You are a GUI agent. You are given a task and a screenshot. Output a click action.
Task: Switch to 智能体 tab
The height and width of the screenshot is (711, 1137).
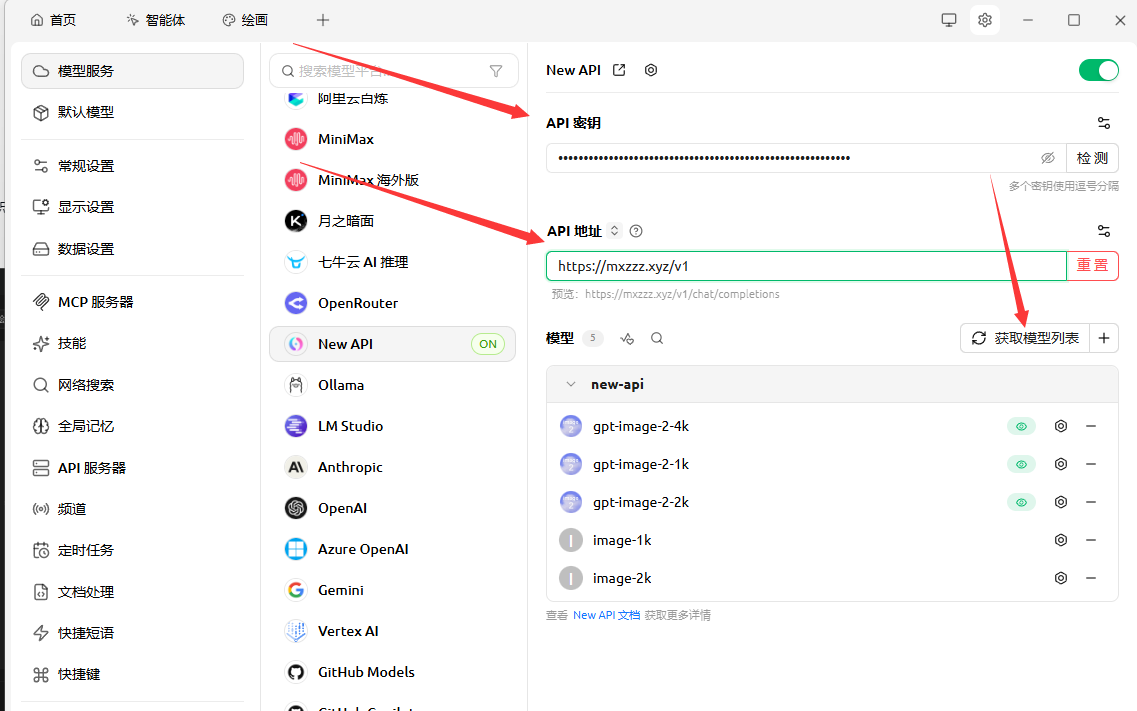[x=156, y=20]
